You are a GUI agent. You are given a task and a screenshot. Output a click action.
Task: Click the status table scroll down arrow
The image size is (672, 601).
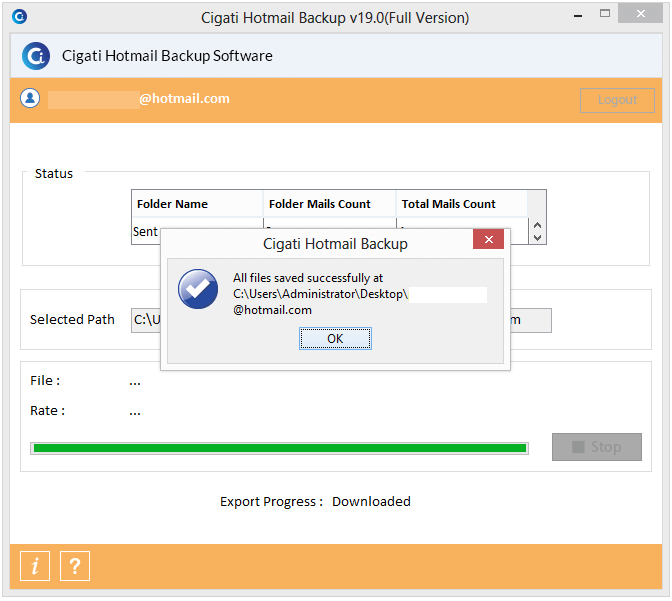[537, 237]
